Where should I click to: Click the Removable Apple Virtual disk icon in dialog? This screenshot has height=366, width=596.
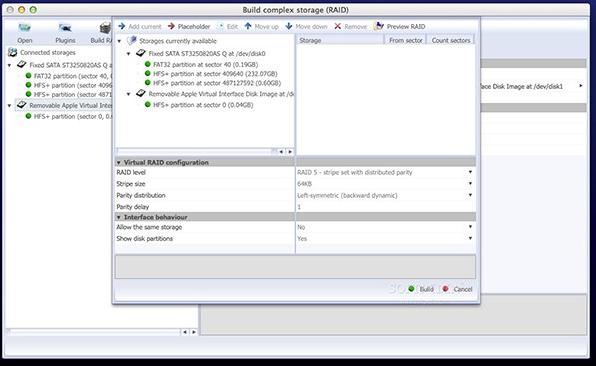pyautogui.click(x=141, y=93)
